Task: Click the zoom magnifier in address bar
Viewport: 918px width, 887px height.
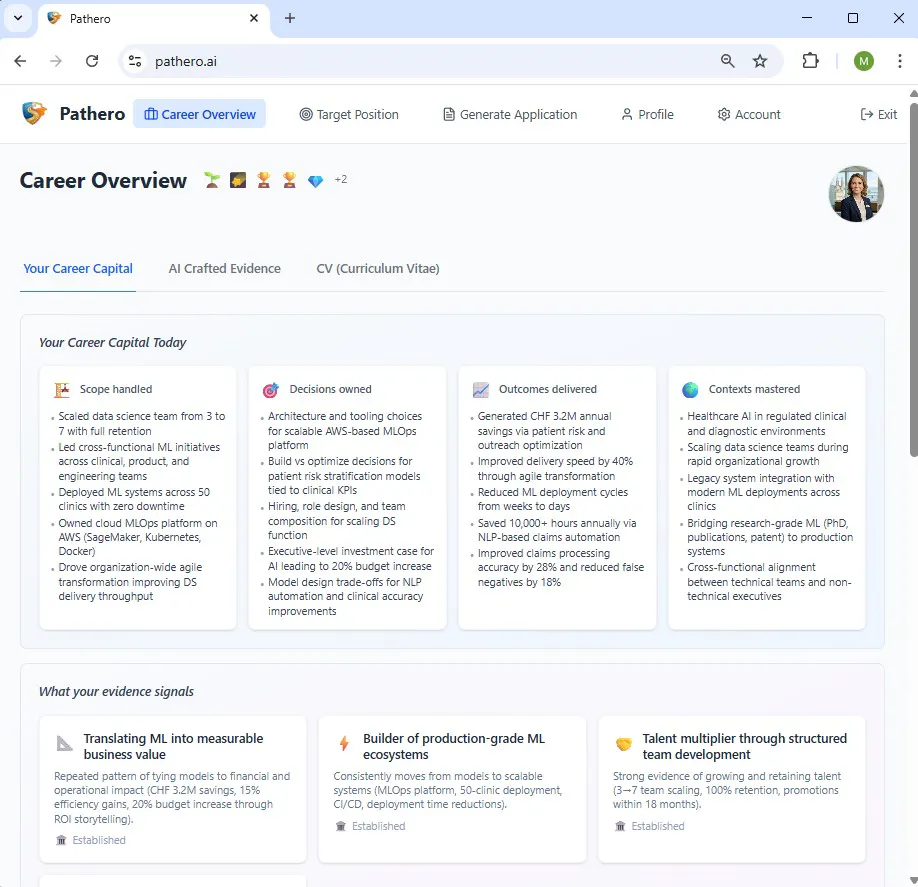Action: pyautogui.click(x=727, y=61)
